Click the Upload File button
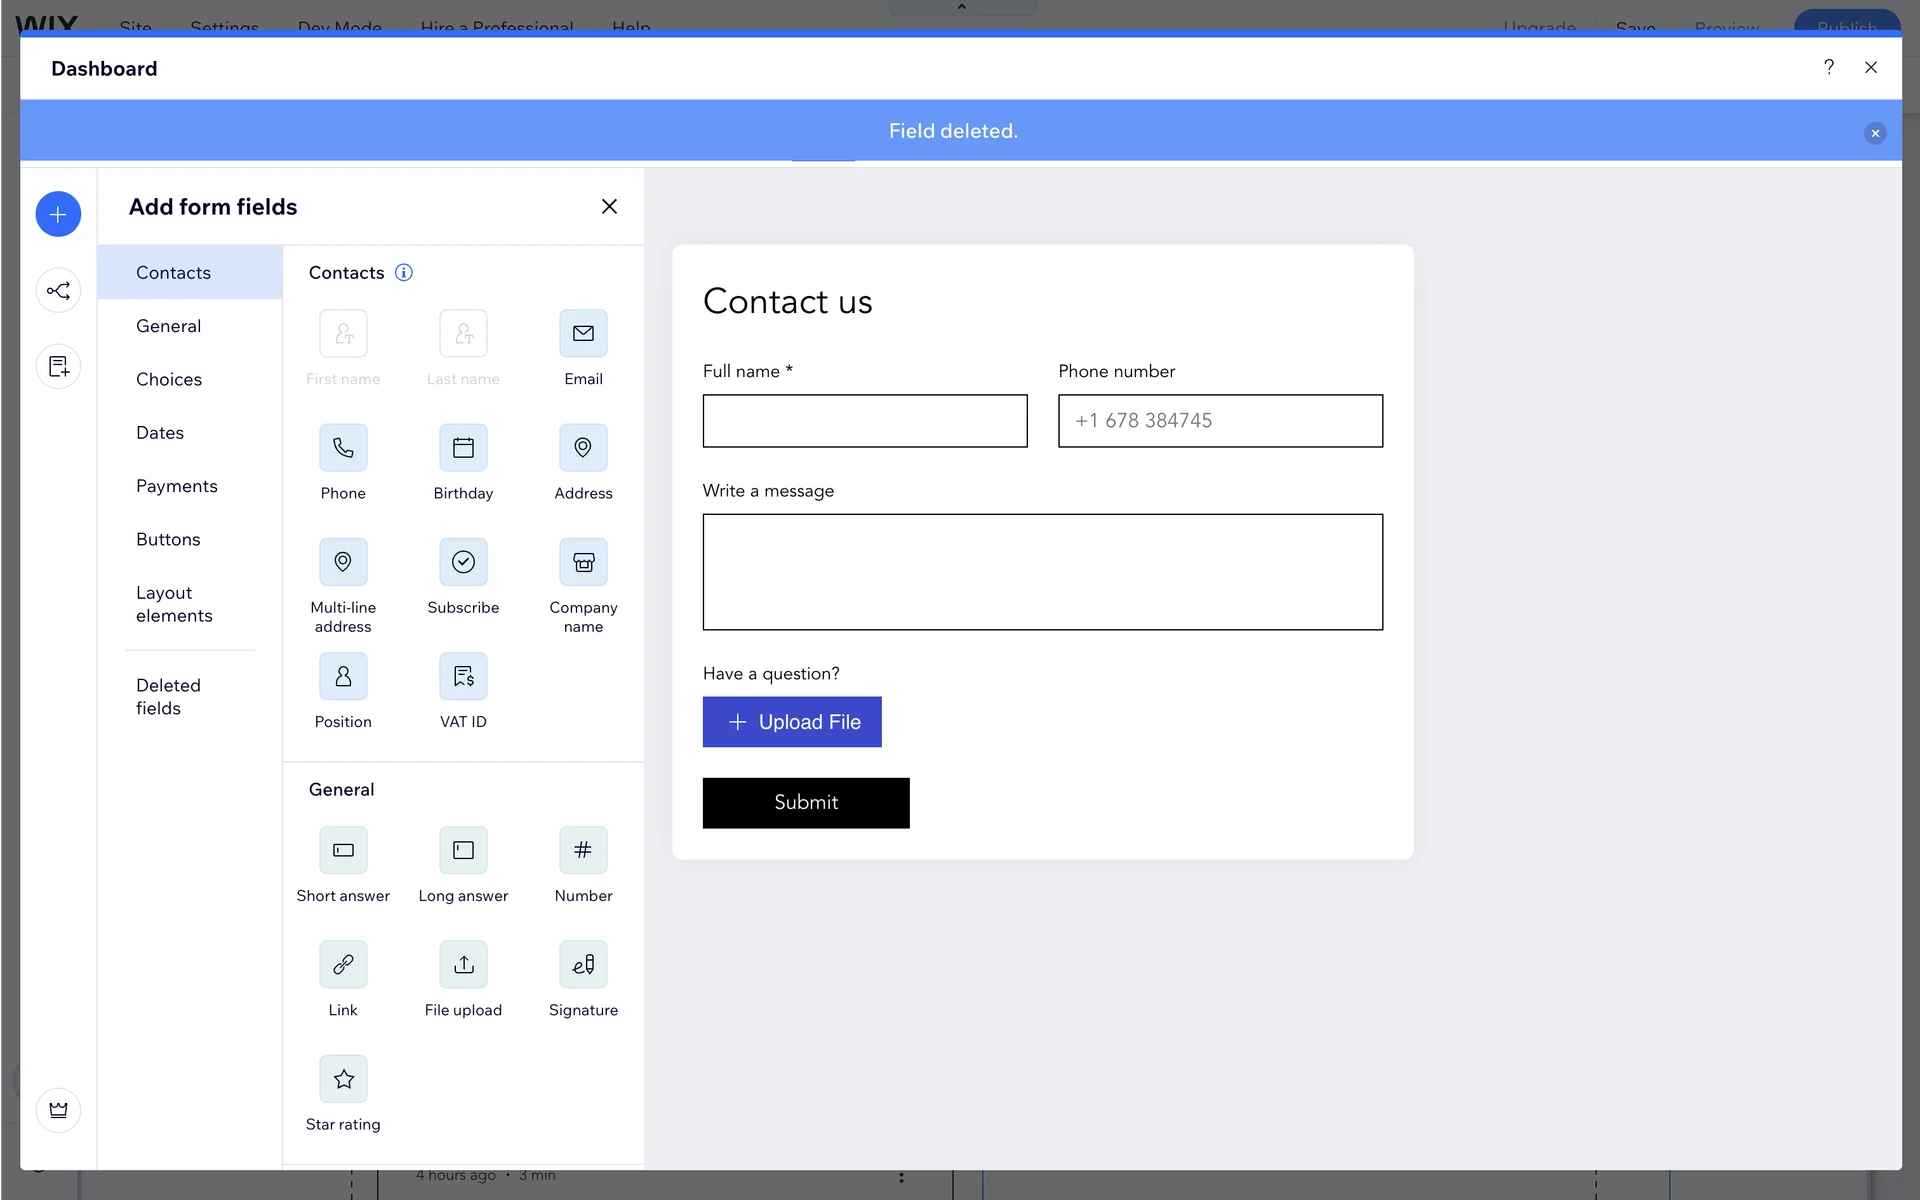Viewport: 1920px width, 1200px height. pos(792,722)
